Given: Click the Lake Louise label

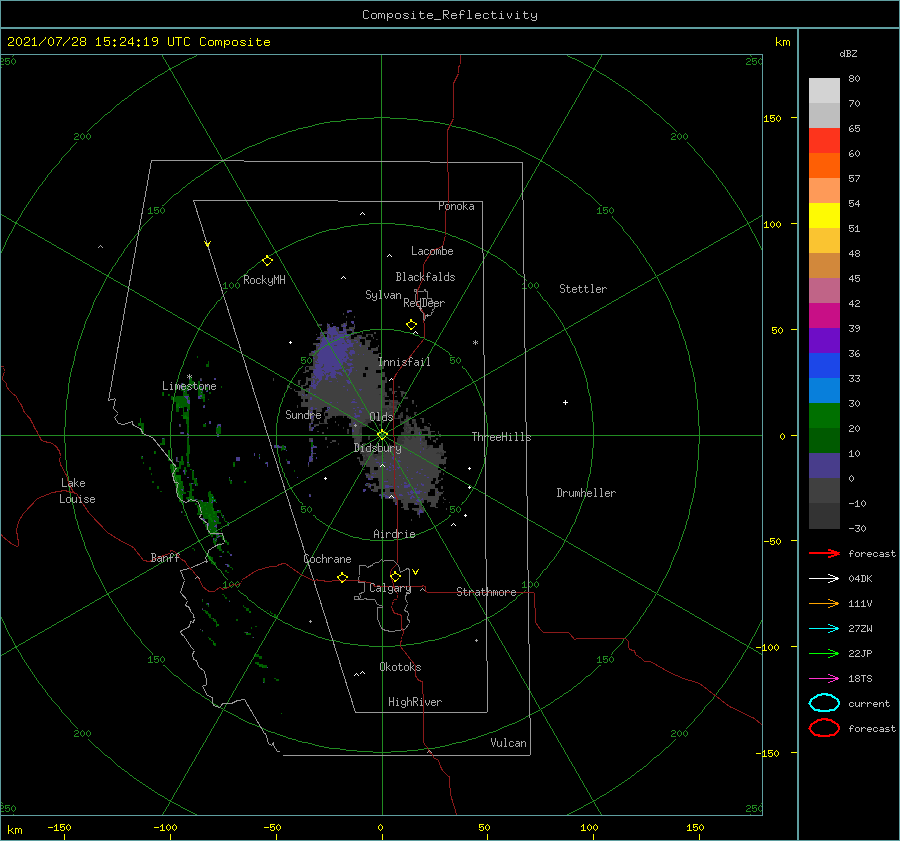Looking at the screenshot, I should click(x=77, y=491).
